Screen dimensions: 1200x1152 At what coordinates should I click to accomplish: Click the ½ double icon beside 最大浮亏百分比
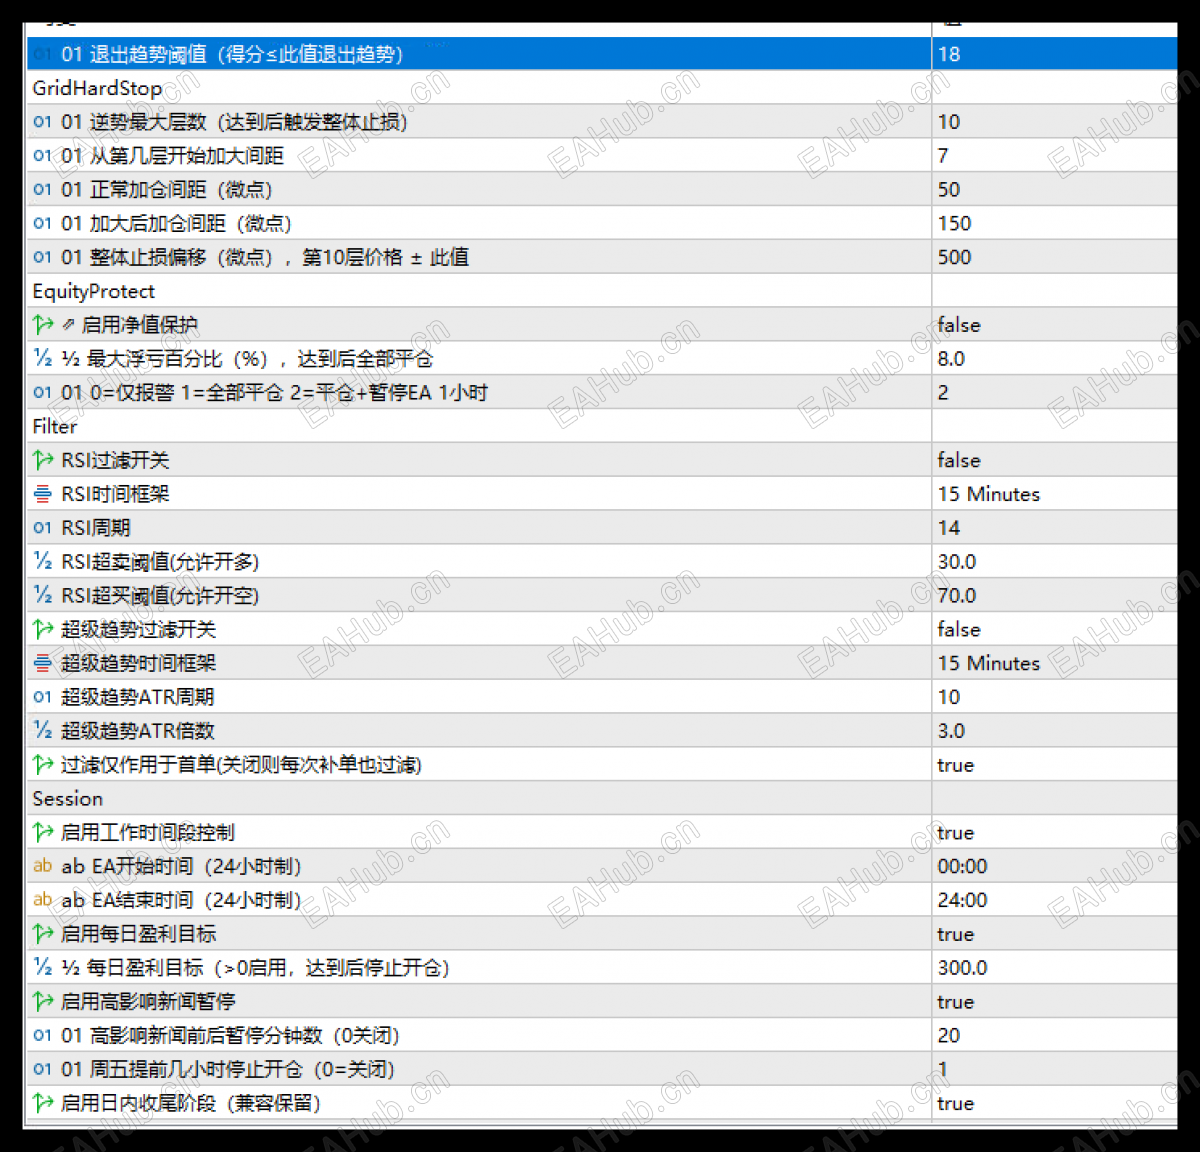tap(42, 358)
